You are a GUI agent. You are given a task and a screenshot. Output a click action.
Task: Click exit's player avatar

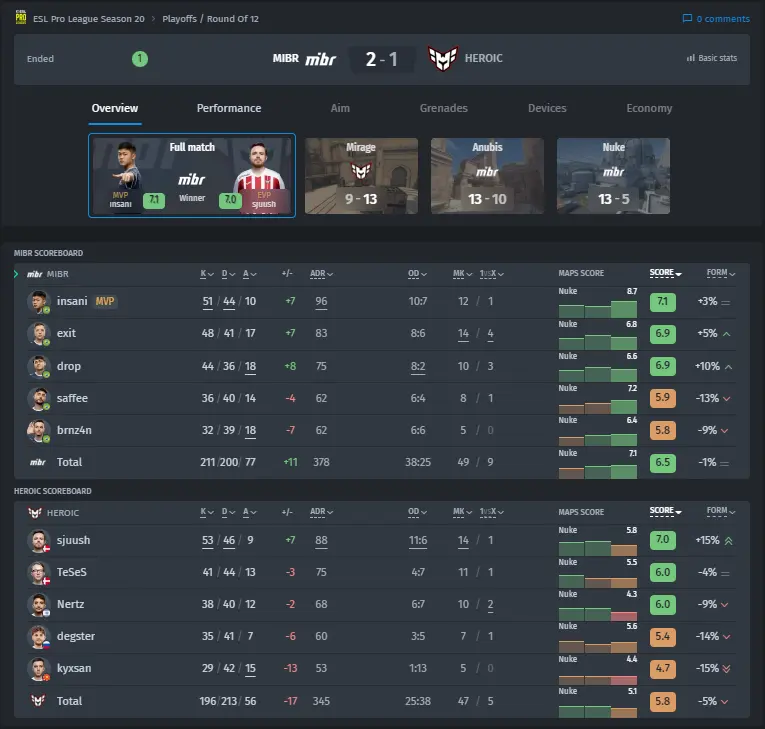[x=39, y=334]
